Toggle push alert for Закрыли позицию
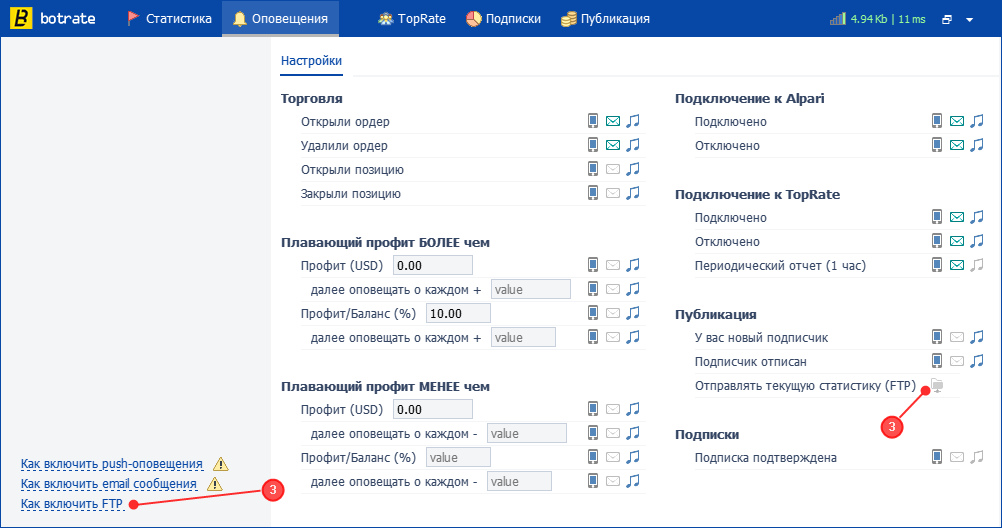This screenshot has height=528, width=1002. [593, 193]
